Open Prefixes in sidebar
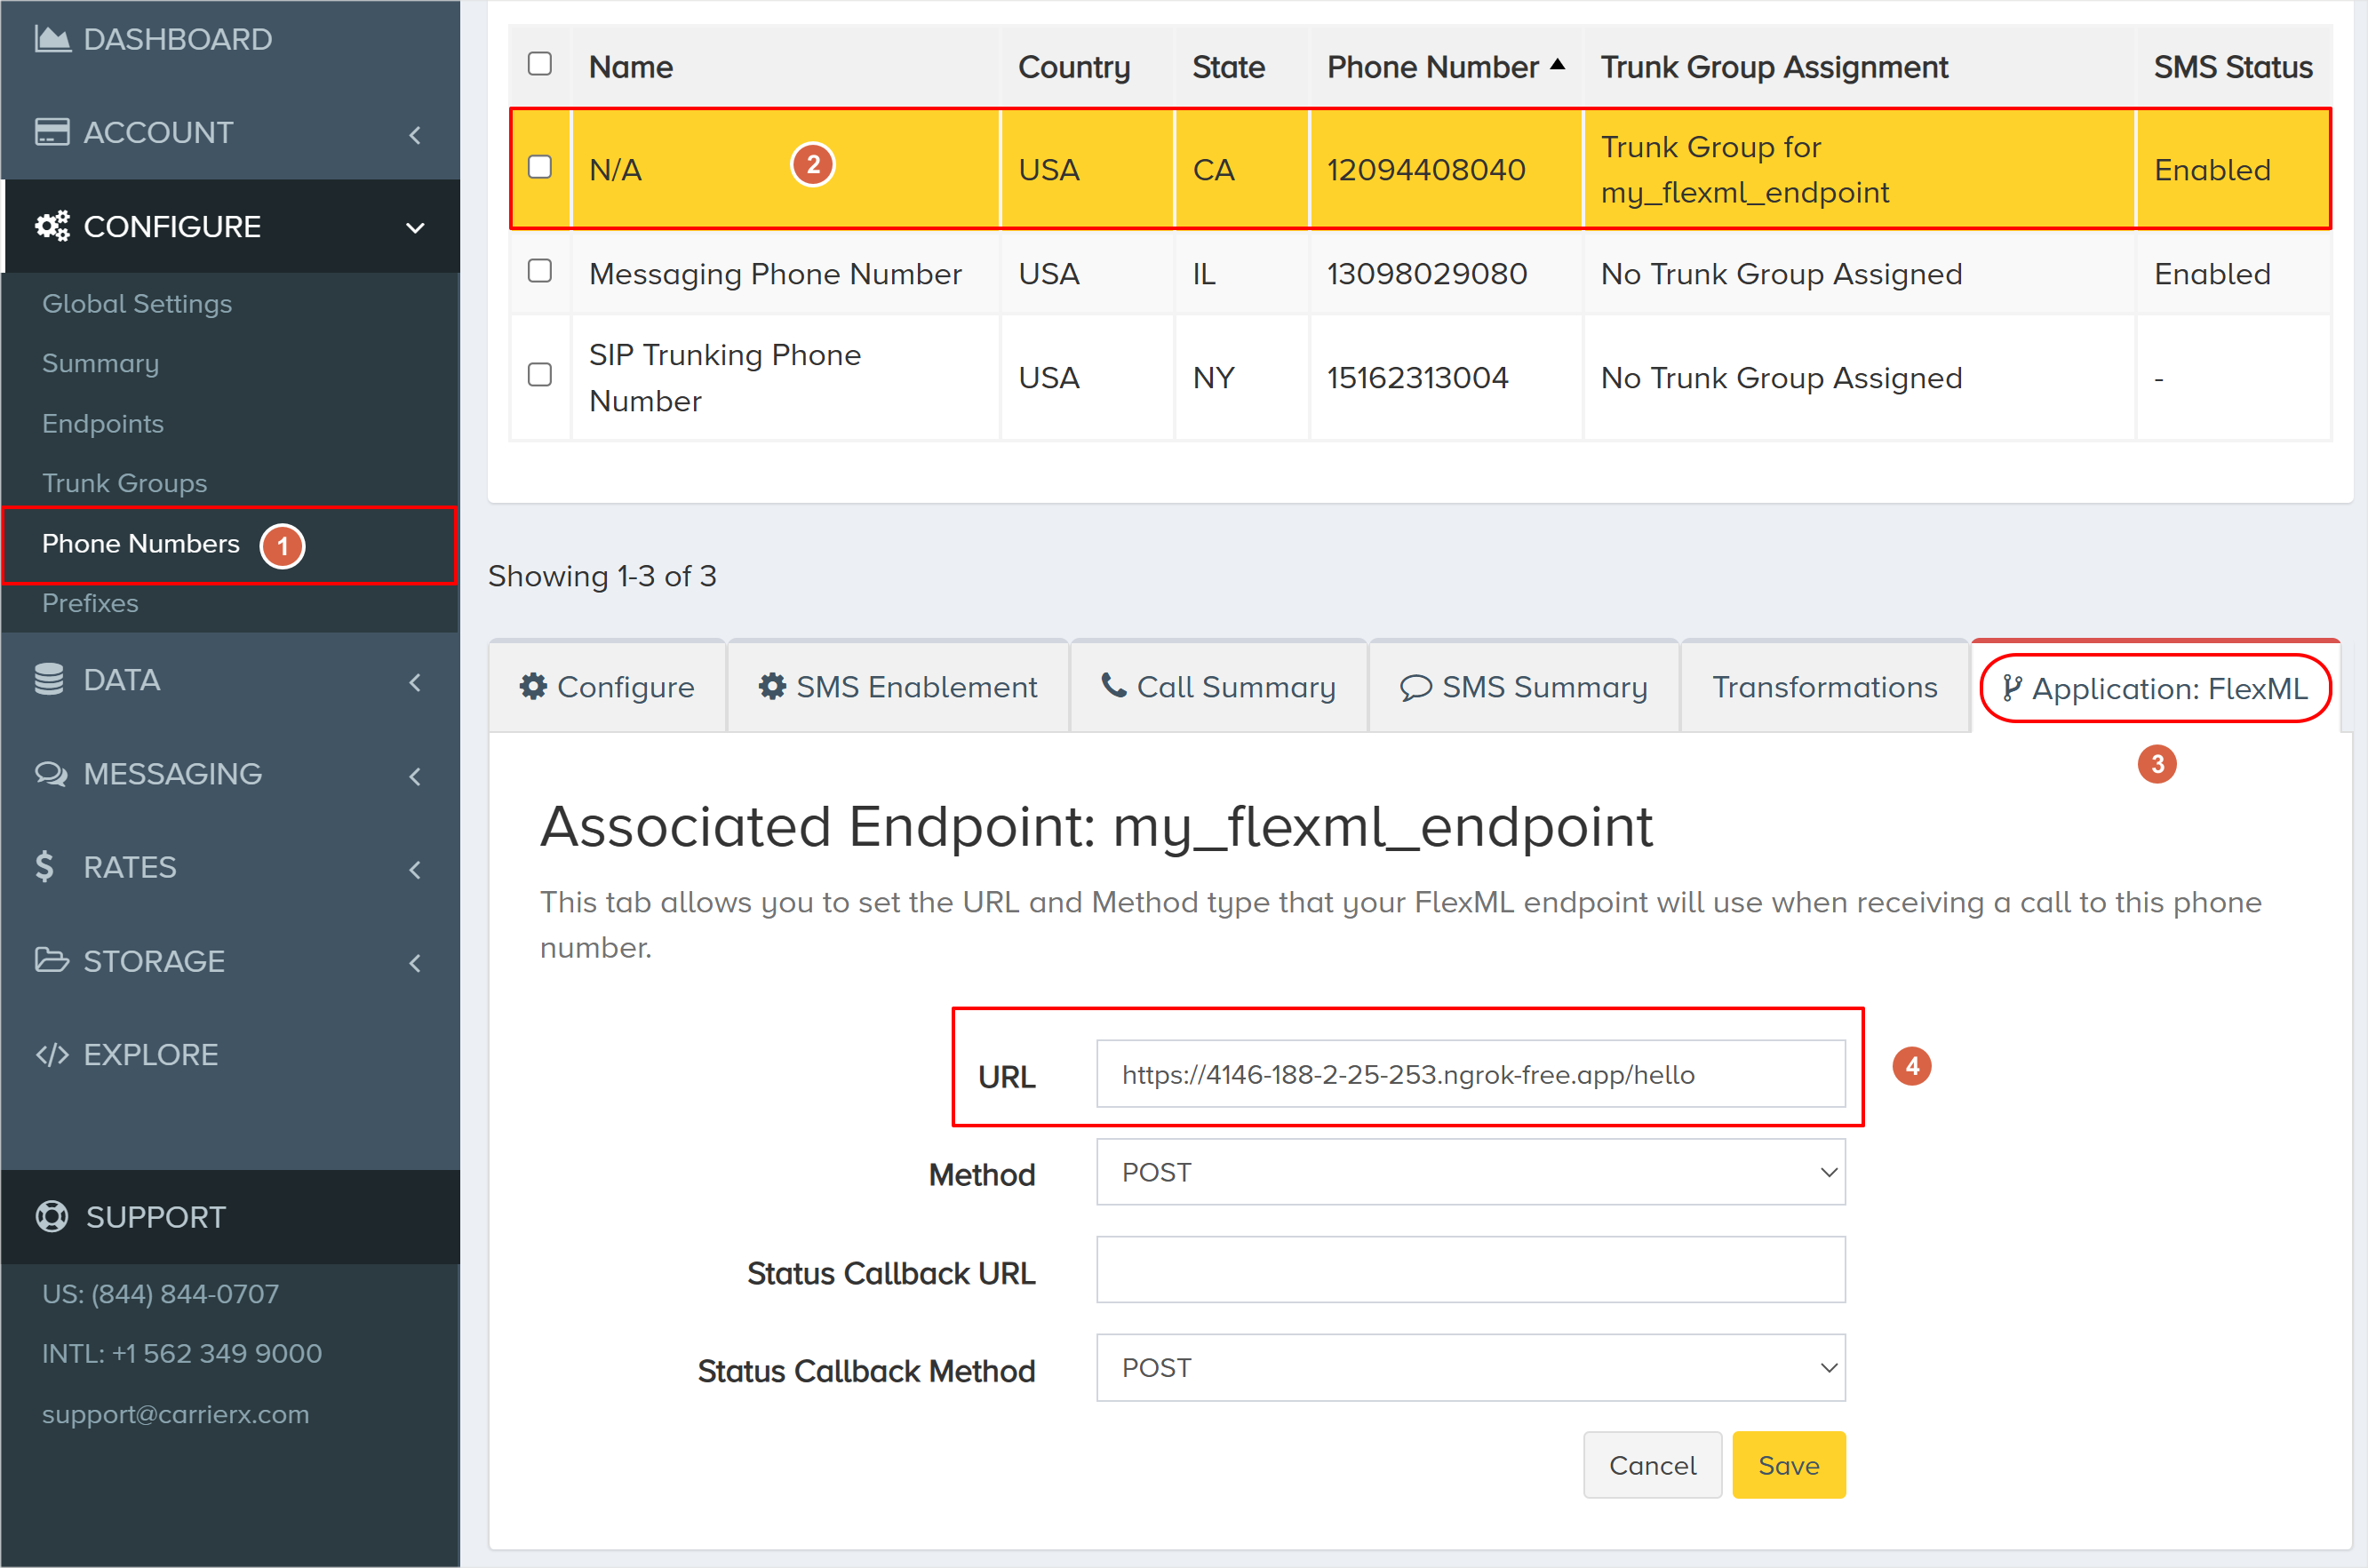The image size is (2368, 1568). coord(90,603)
